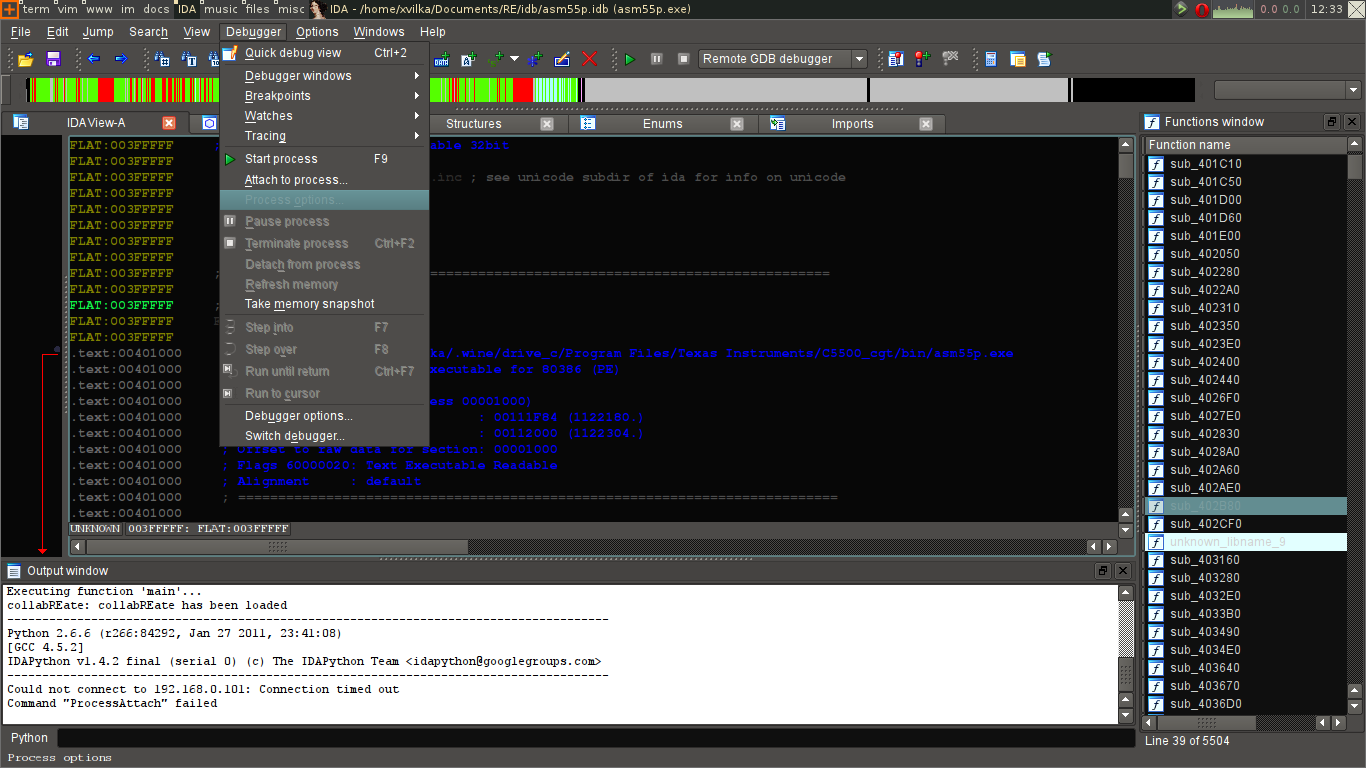
Task: Choose Quick debug view menu entry
Action: (x=324, y=53)
